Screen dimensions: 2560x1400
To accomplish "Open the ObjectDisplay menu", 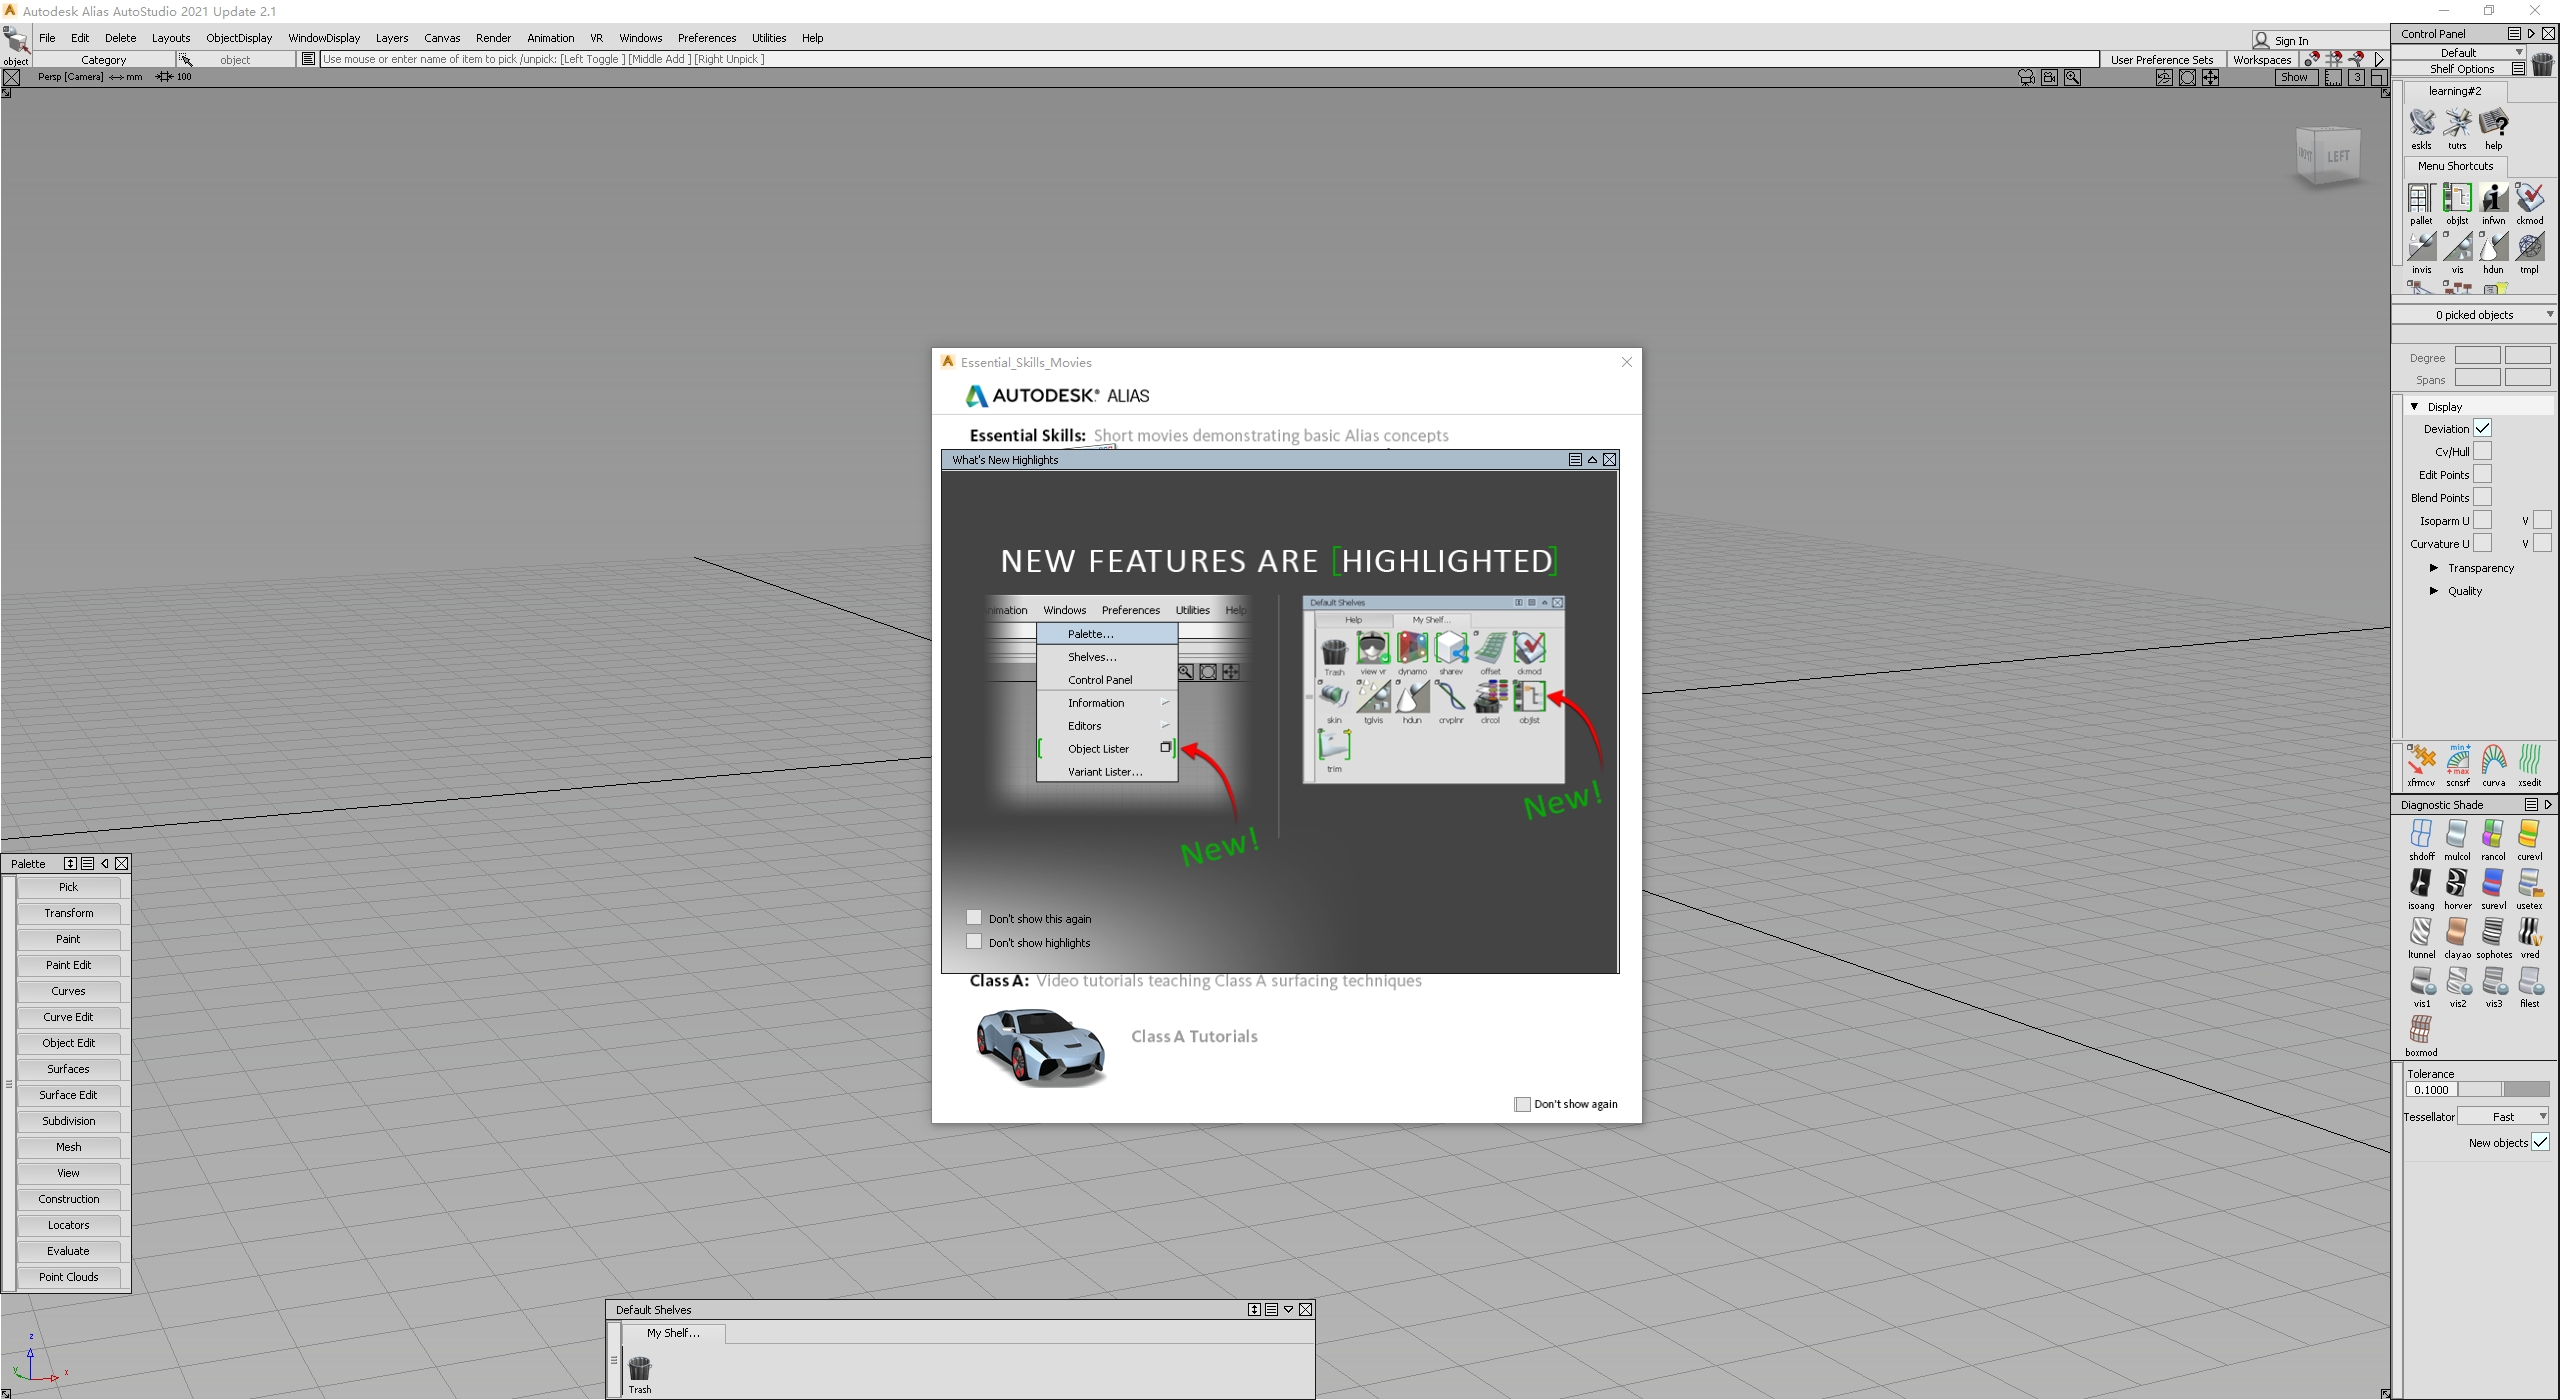I will 238,38.
